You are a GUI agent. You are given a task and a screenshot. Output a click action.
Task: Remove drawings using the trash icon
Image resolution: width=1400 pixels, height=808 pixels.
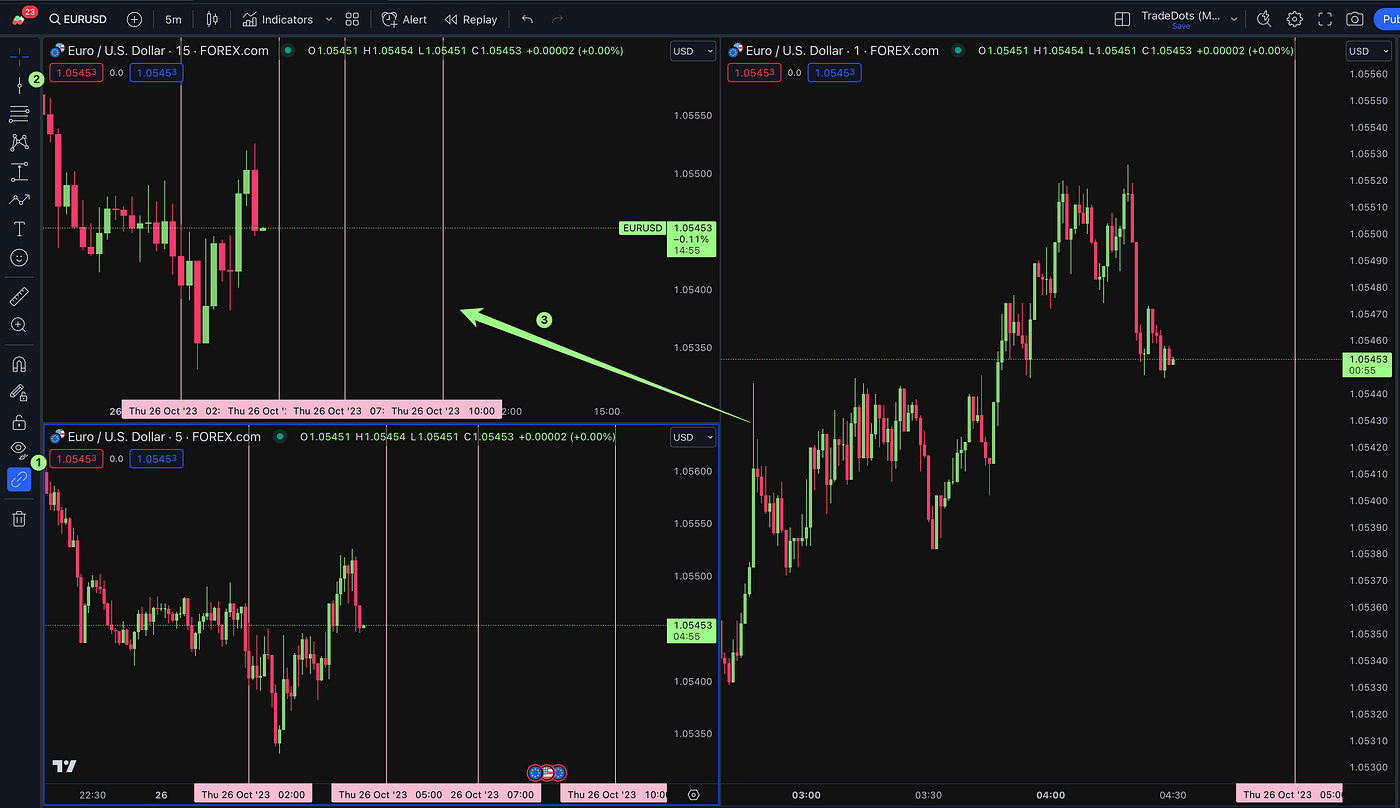click(x=18, y=518)
